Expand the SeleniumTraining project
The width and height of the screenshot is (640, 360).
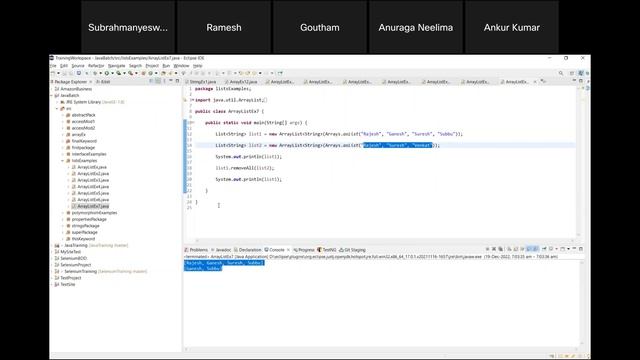(x=52, y=271)
